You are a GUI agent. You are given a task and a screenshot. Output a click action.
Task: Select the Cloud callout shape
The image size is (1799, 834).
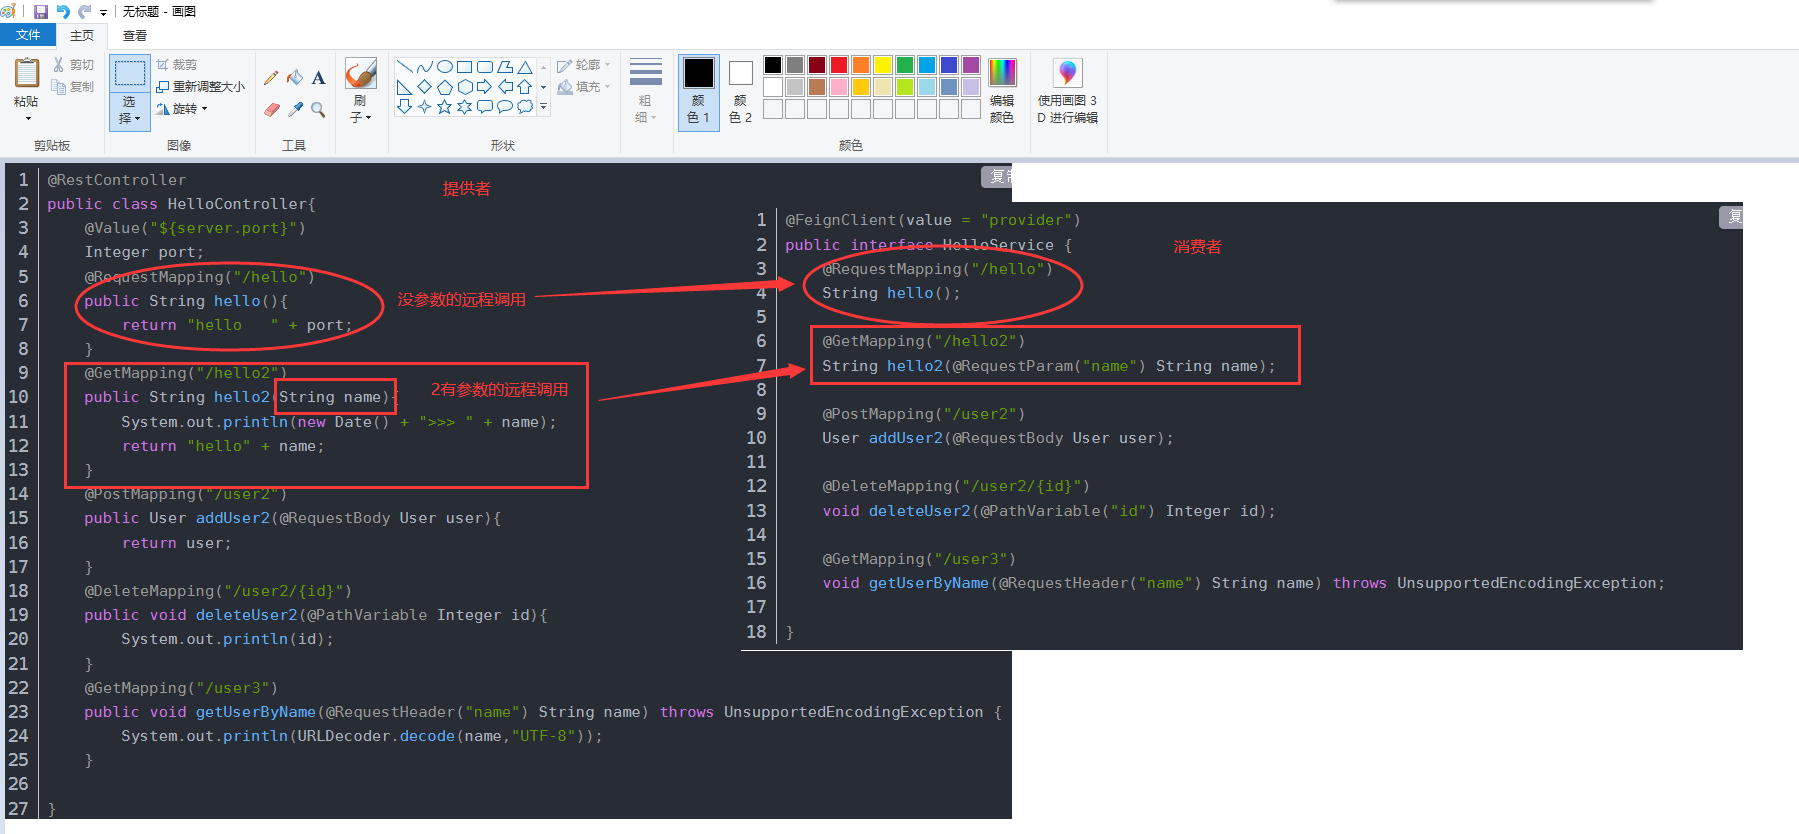(x=524, y=106)
